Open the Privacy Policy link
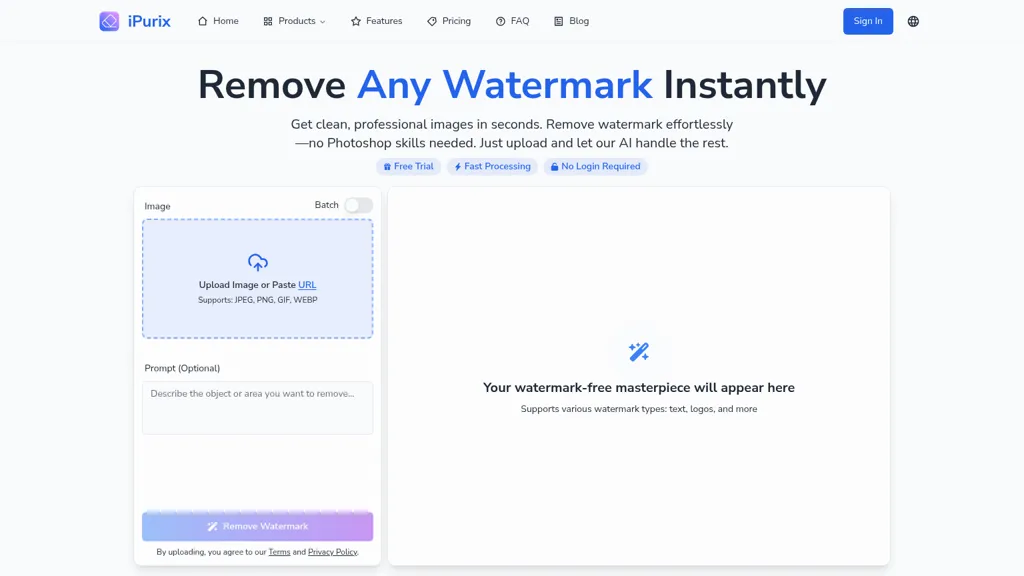Image resolution: width=1024 pixels, height=576 pixels. [332, 552]
